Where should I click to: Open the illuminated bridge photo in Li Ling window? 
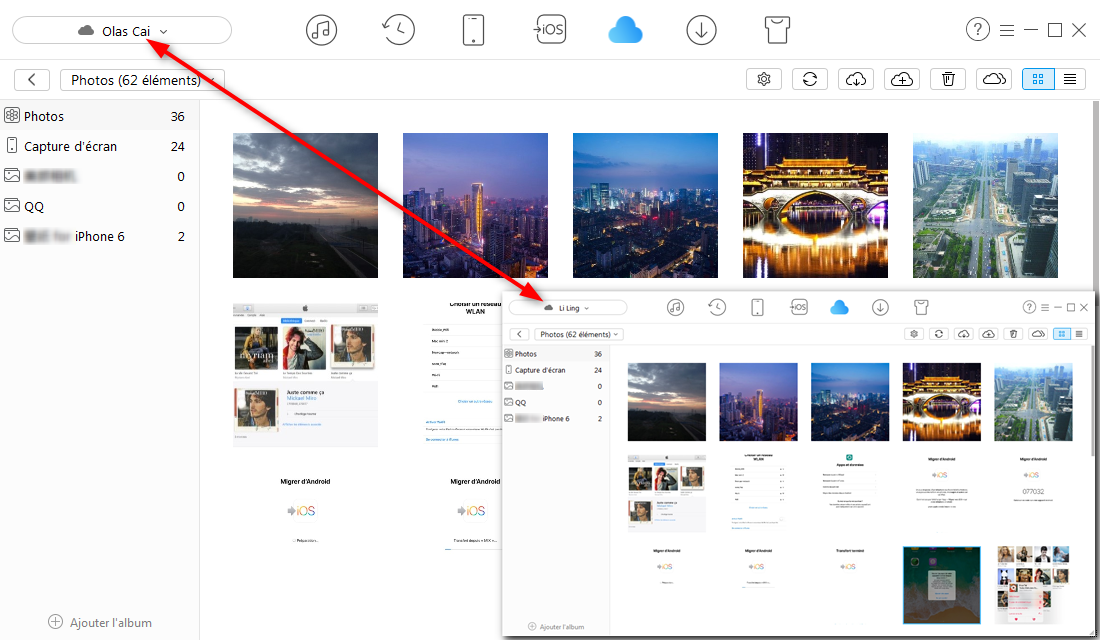pyautogui.click(x=941, y=402)
